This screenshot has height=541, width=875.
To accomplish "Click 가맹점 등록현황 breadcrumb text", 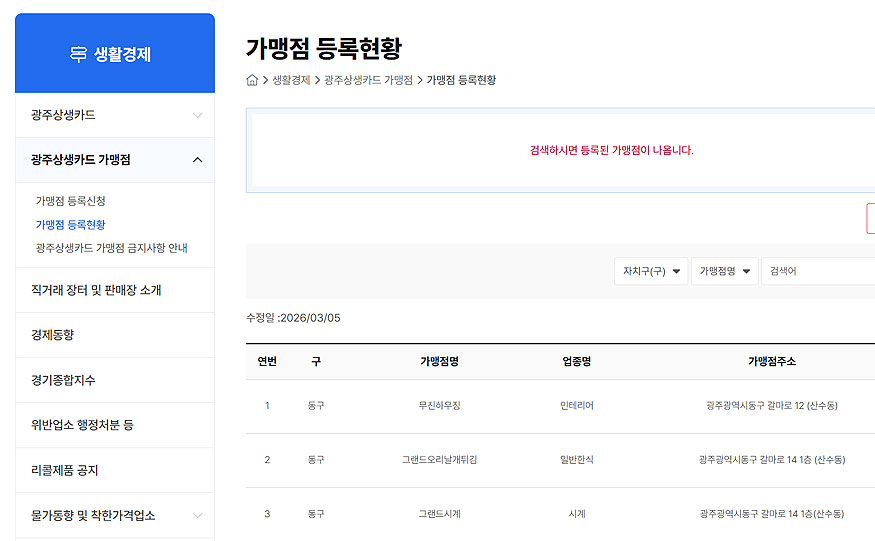I will pyautogui.click(x=461, y=80).
